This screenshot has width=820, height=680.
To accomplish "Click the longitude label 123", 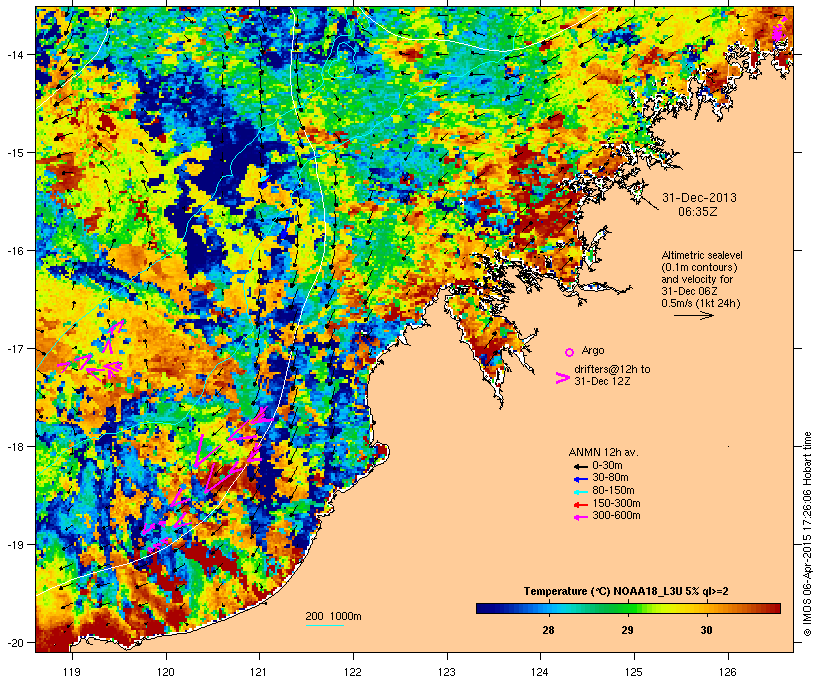I will 447,672.
